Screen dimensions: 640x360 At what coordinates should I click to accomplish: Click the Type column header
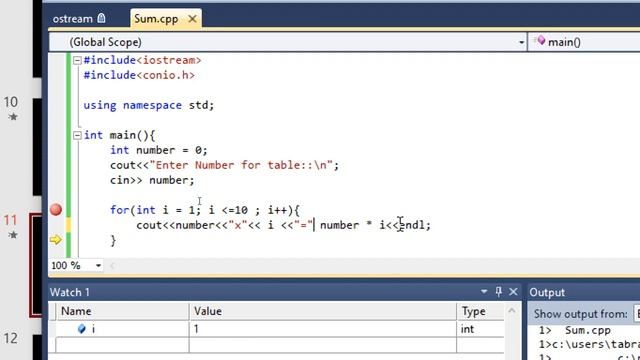coord(480,311)
